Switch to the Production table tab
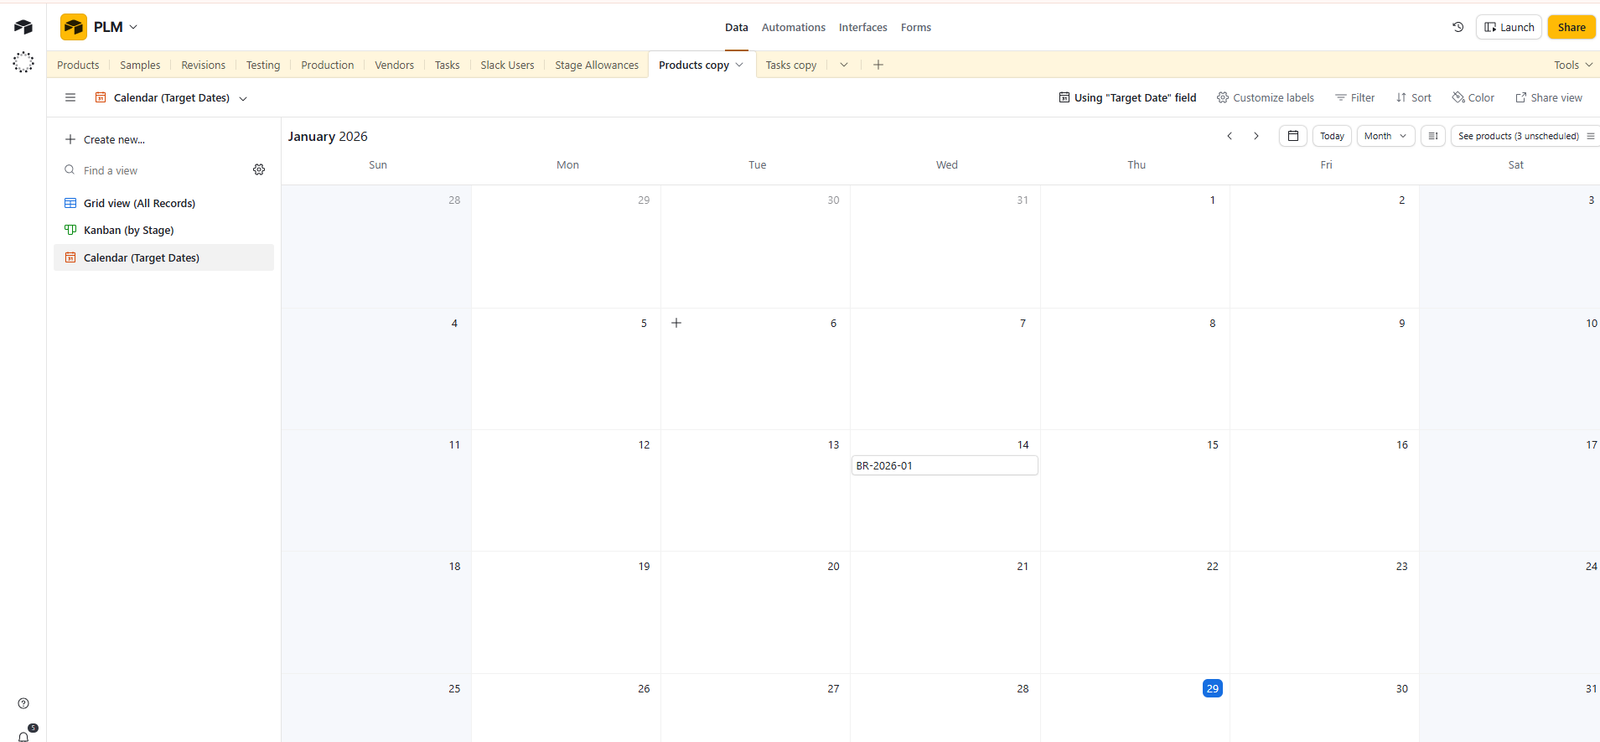1600x742 pixels. click(327, 65)
